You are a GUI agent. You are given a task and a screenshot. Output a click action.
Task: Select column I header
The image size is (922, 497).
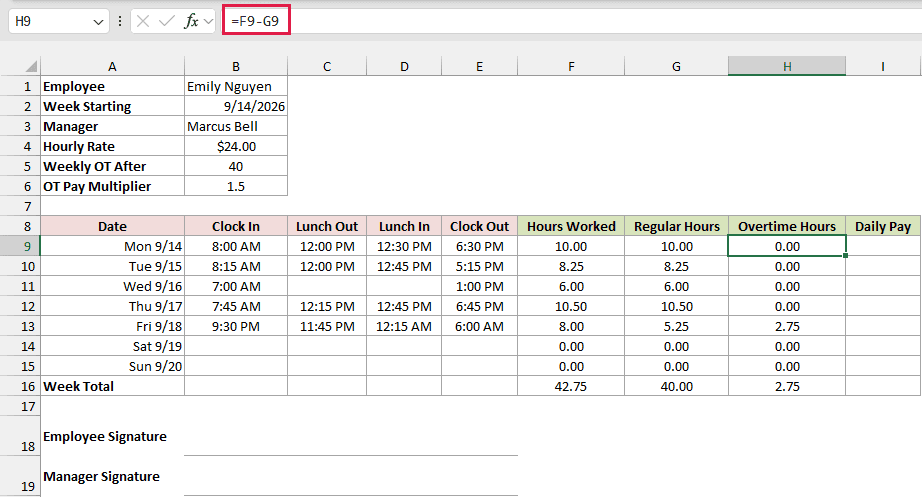[883, 66]
